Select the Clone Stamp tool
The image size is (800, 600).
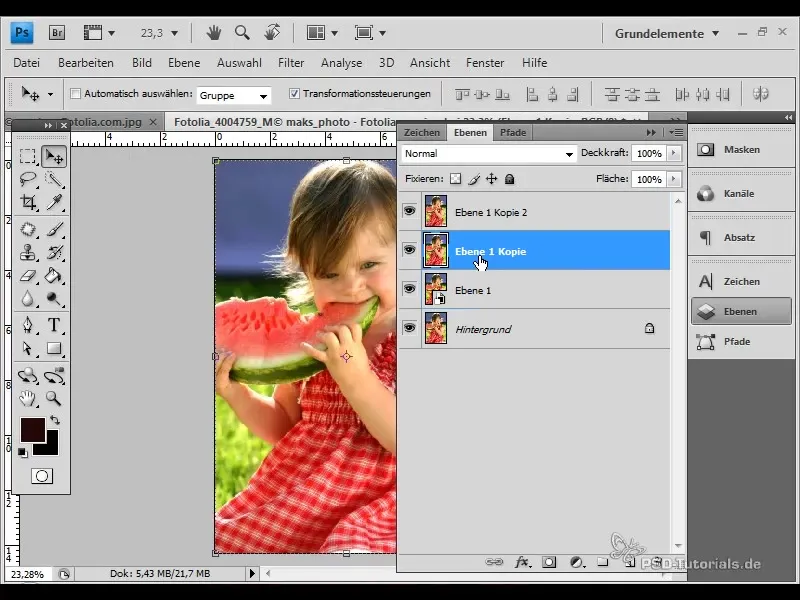point(28,253)
